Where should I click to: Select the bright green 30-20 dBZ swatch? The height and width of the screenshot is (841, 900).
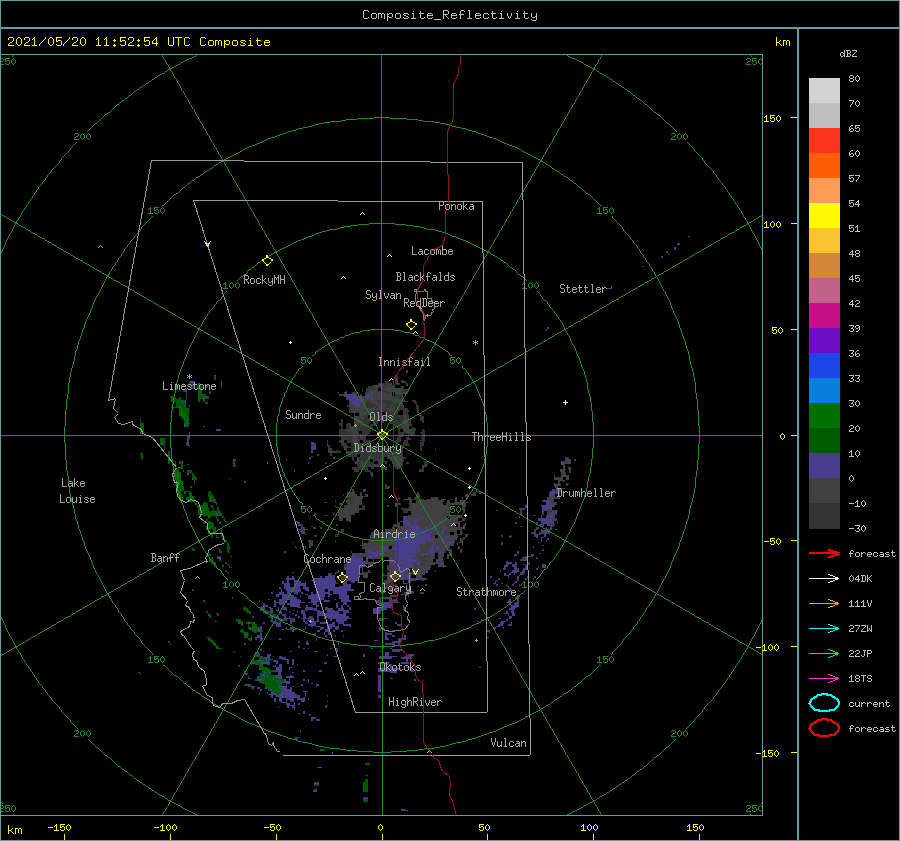click(x=824, y=415)
